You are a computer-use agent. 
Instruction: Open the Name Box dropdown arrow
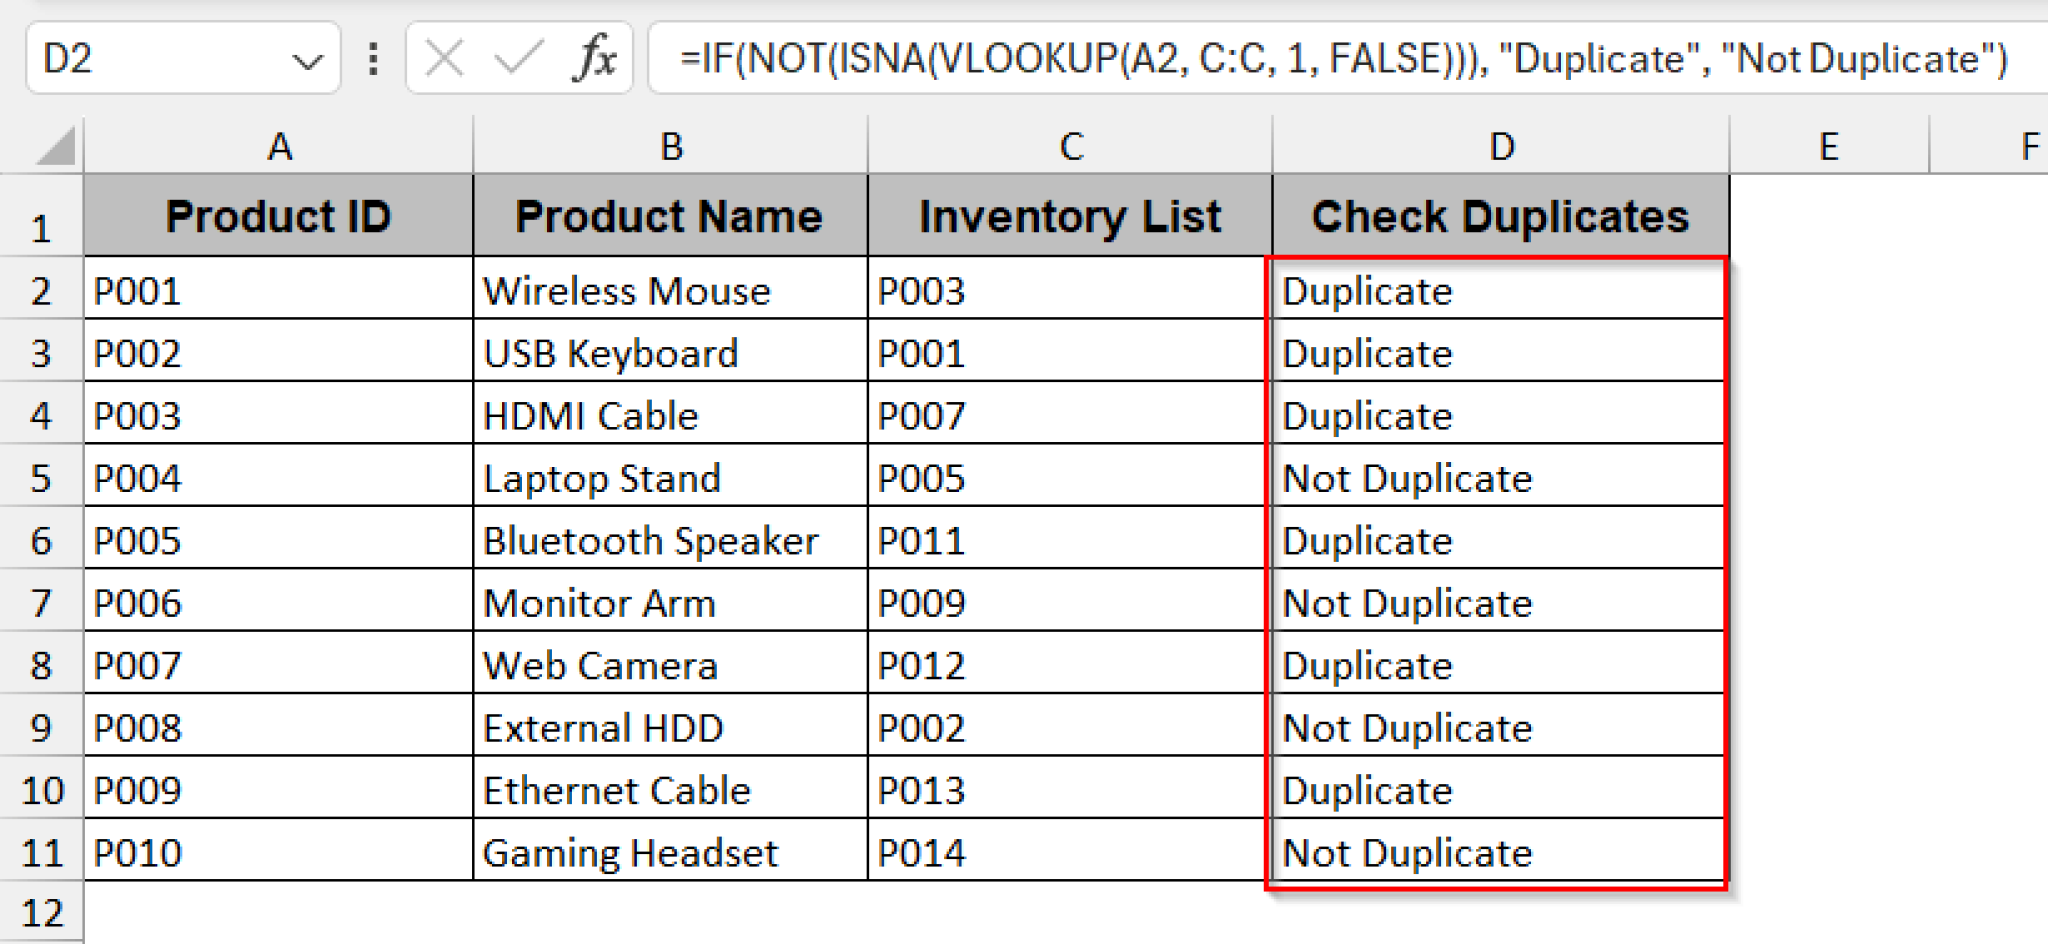point(310,60)
